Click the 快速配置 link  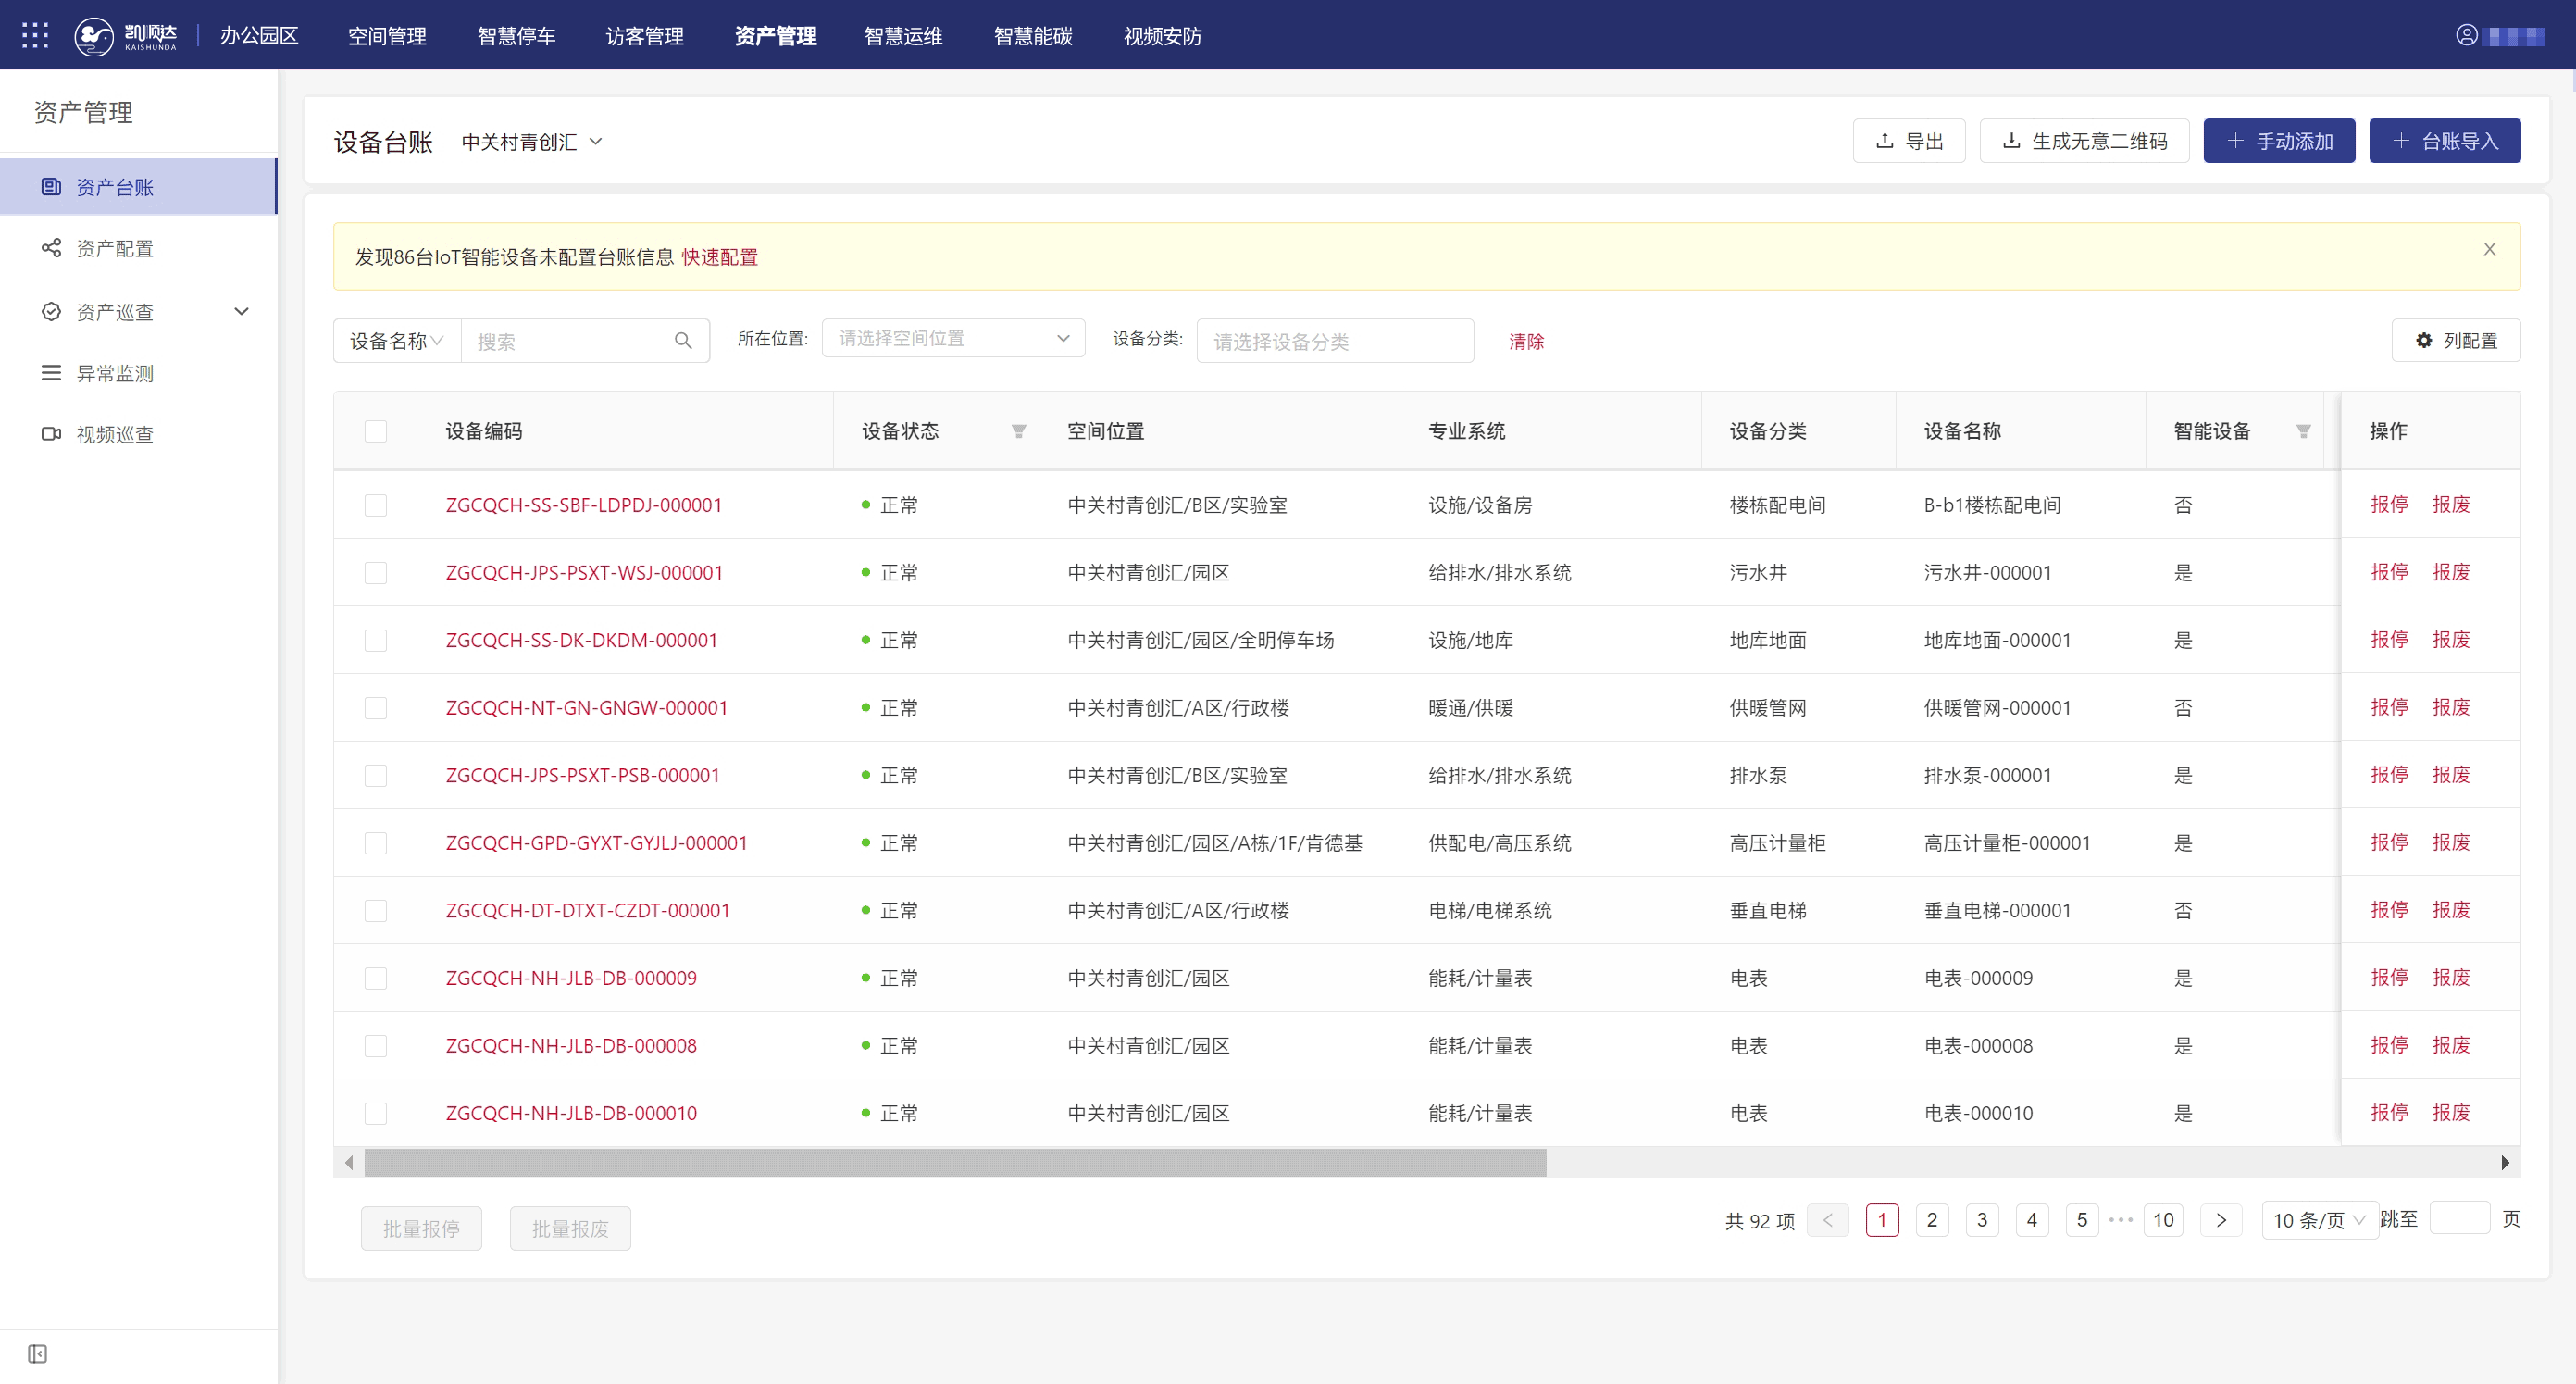(719, 257)
